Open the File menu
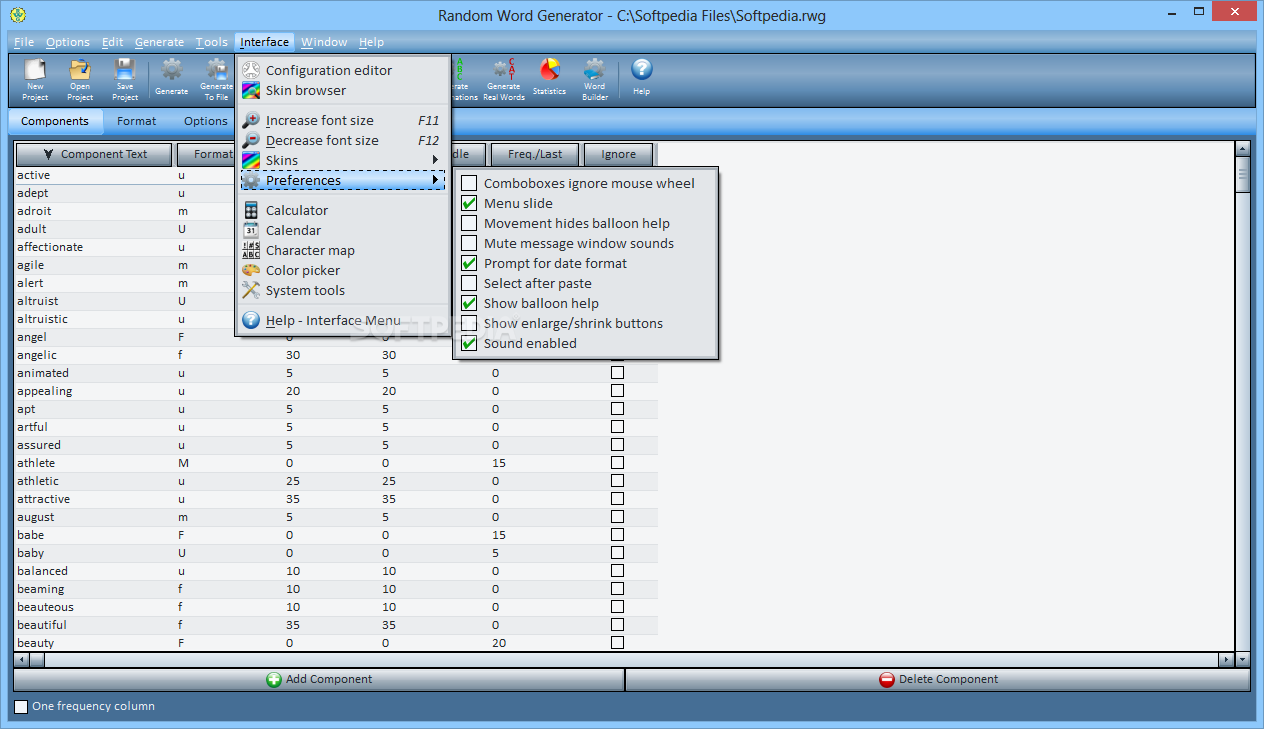1264x729 pixels. [x=24, y=42]
